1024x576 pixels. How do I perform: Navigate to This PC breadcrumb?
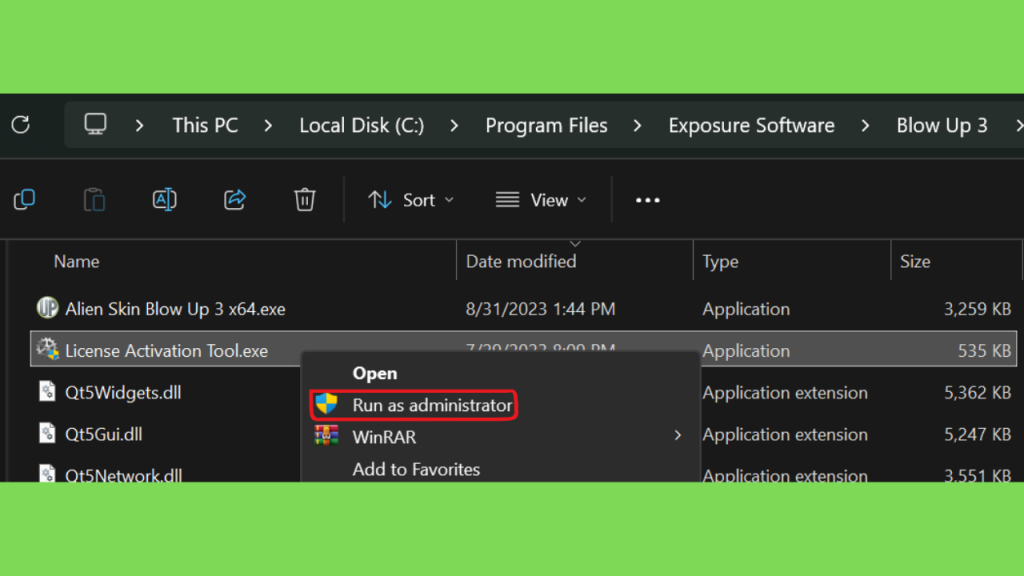tap(205, 125)
